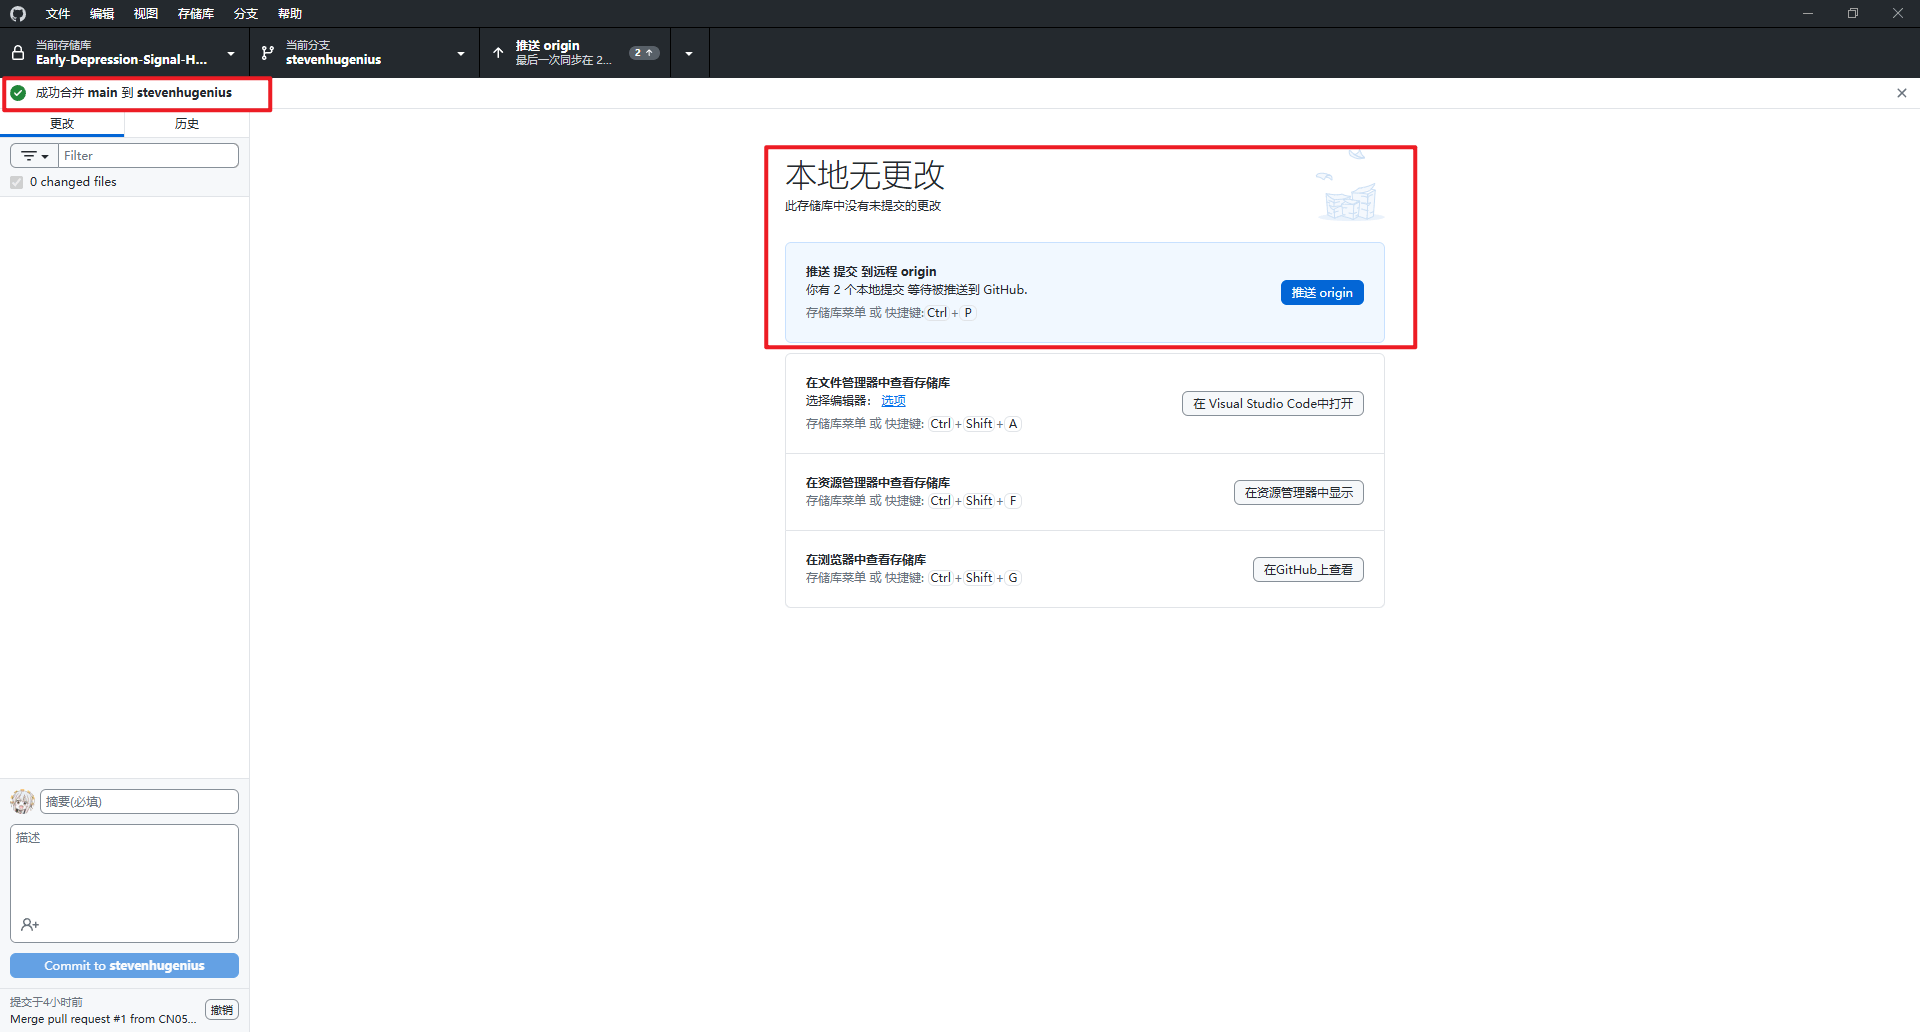Click the add co-authors icon
Screen dimensions: 1920x1032
[x=30, y=925]
